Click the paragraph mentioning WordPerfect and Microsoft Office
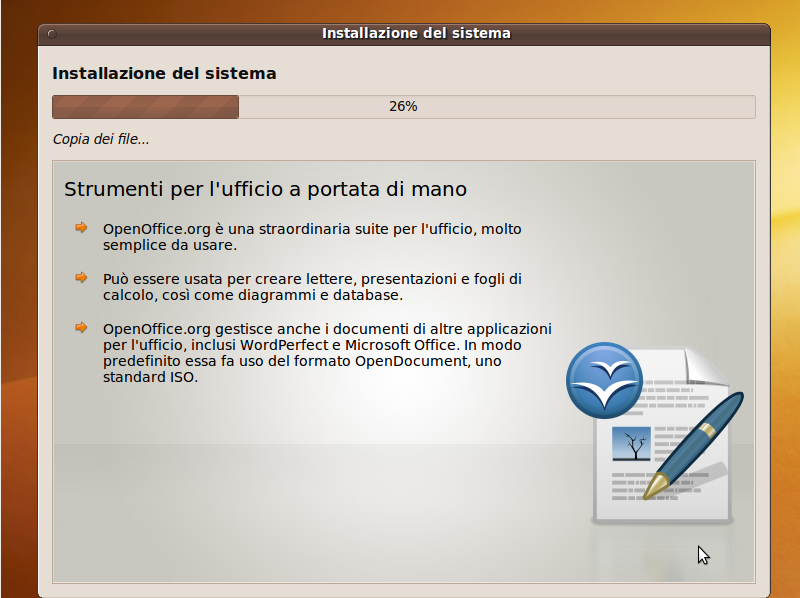Screen dimensions: 800x598 pyautogui.click(x=327, y=353)
